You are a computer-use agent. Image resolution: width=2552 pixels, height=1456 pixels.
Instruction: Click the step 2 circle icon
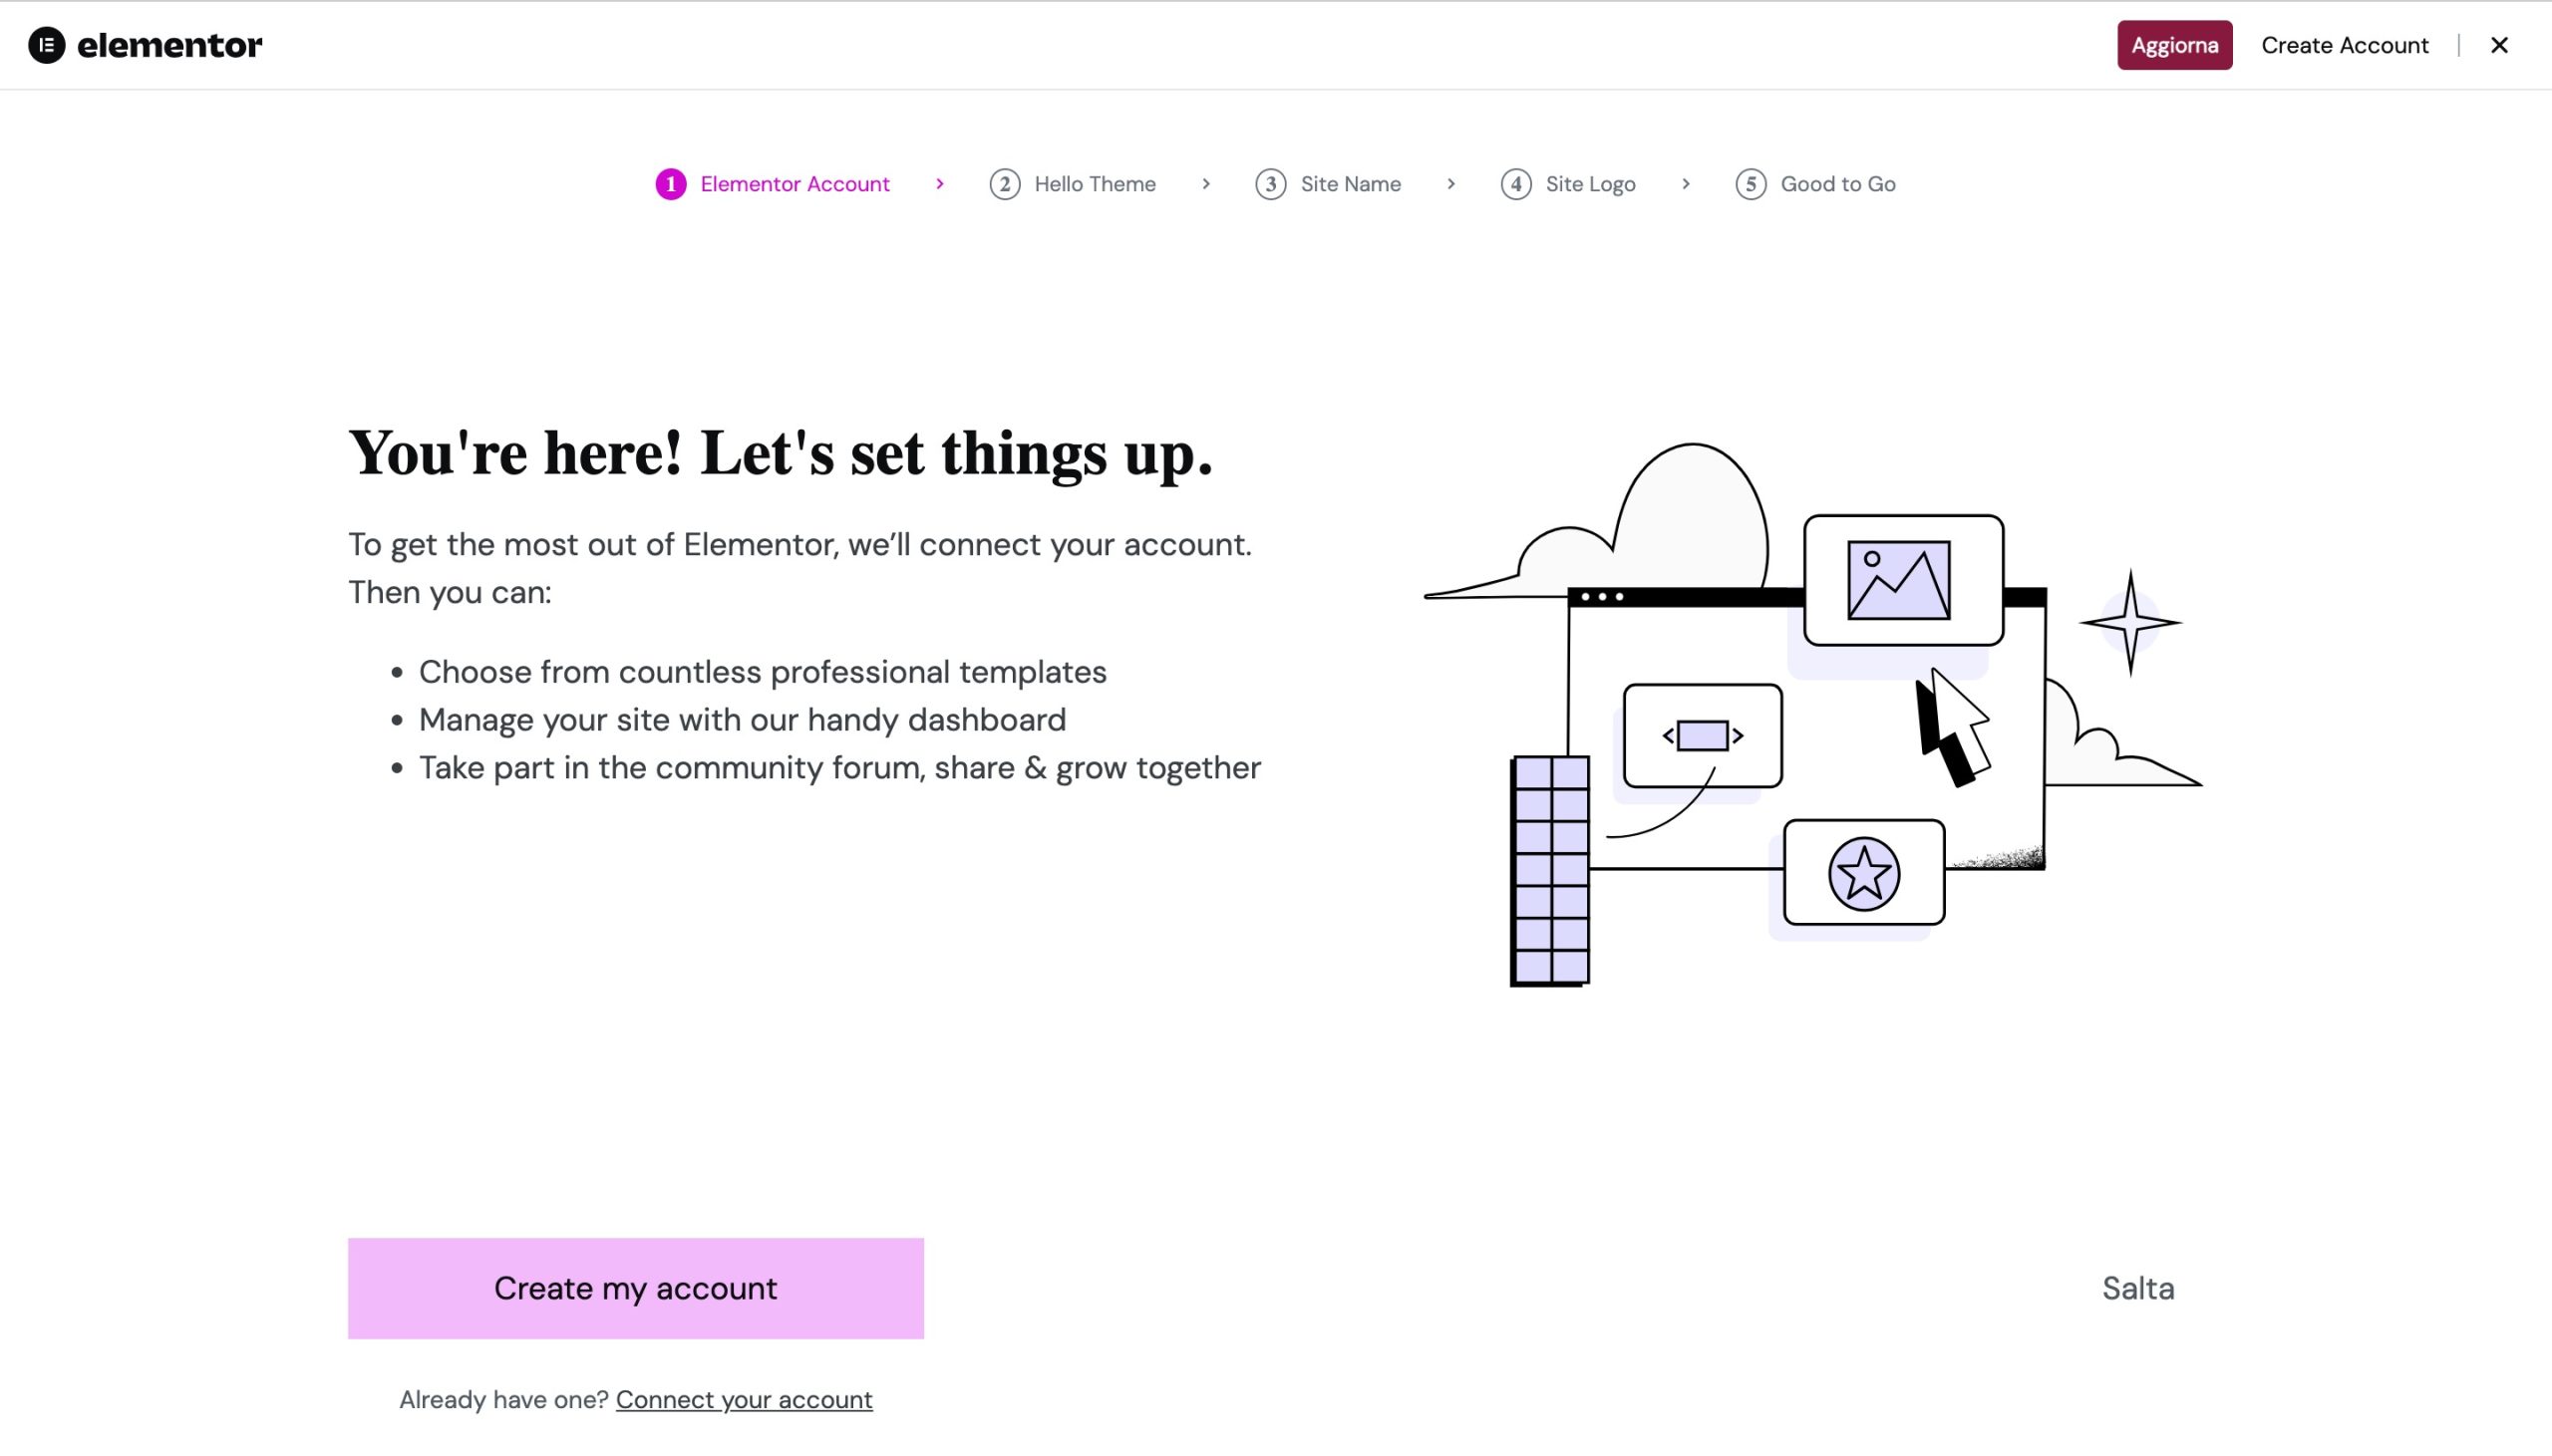(x=1004, y=184)
